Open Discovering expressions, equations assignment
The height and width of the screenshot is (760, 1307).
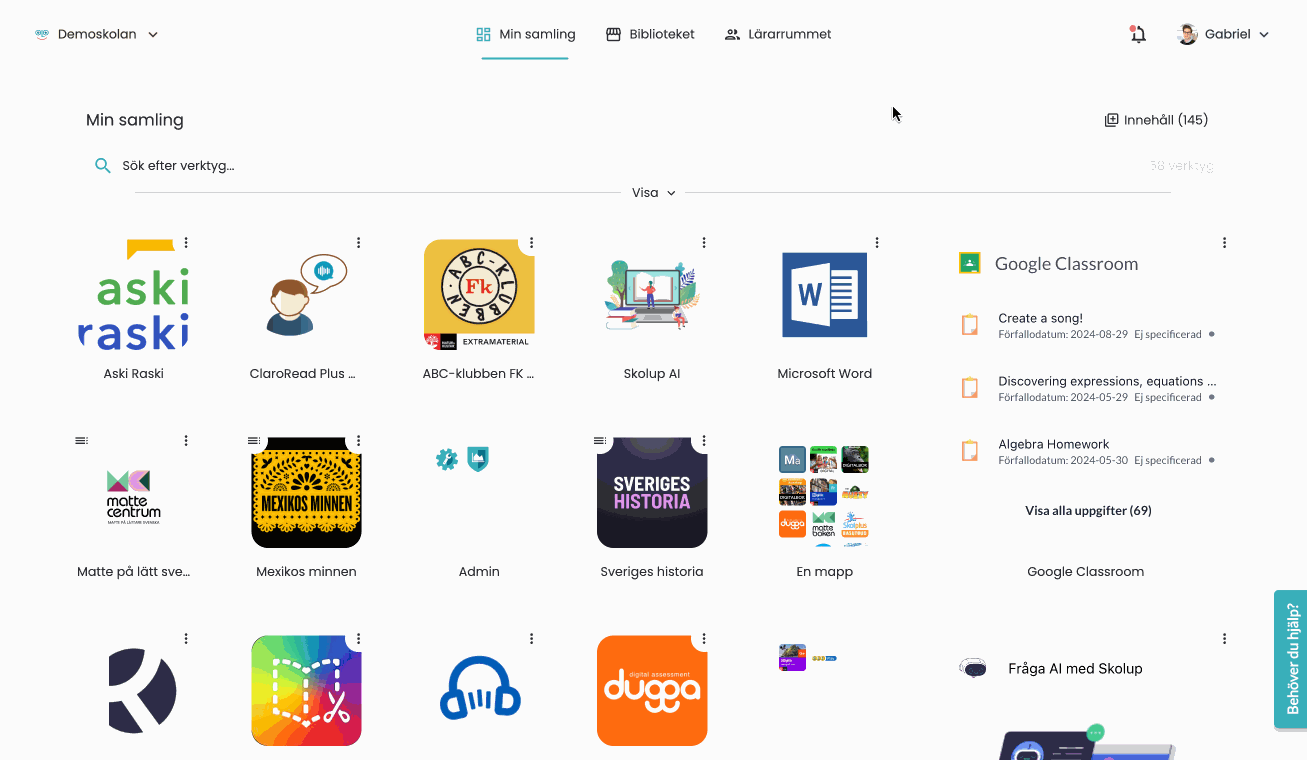point(1086,389)
